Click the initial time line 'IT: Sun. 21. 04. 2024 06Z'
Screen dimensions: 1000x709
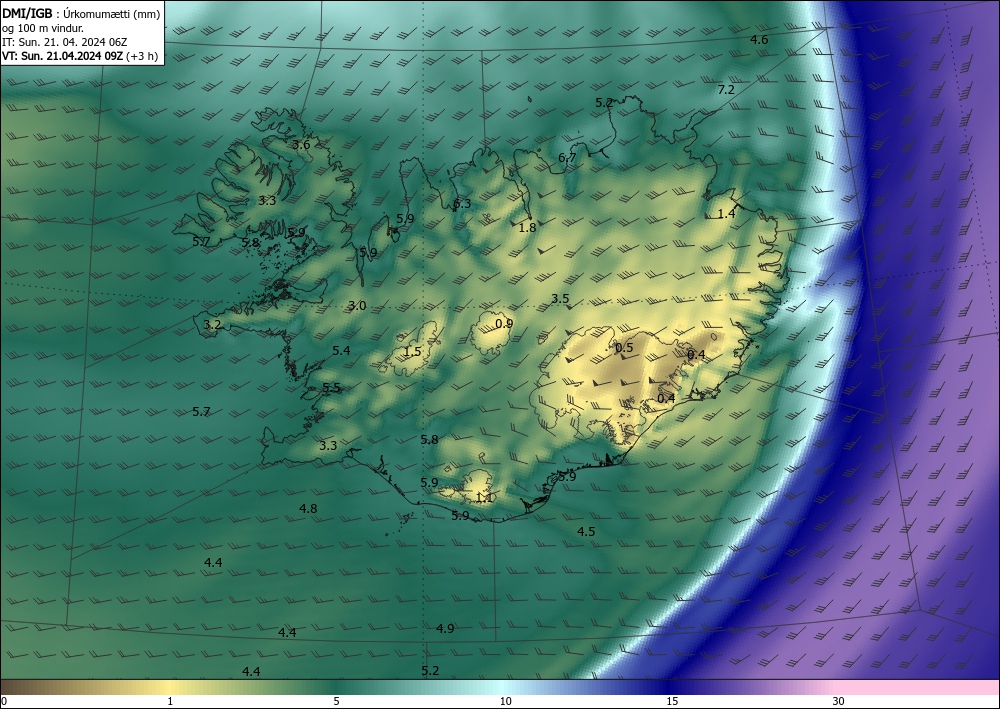pyautogui.click(x=64, y=42)
